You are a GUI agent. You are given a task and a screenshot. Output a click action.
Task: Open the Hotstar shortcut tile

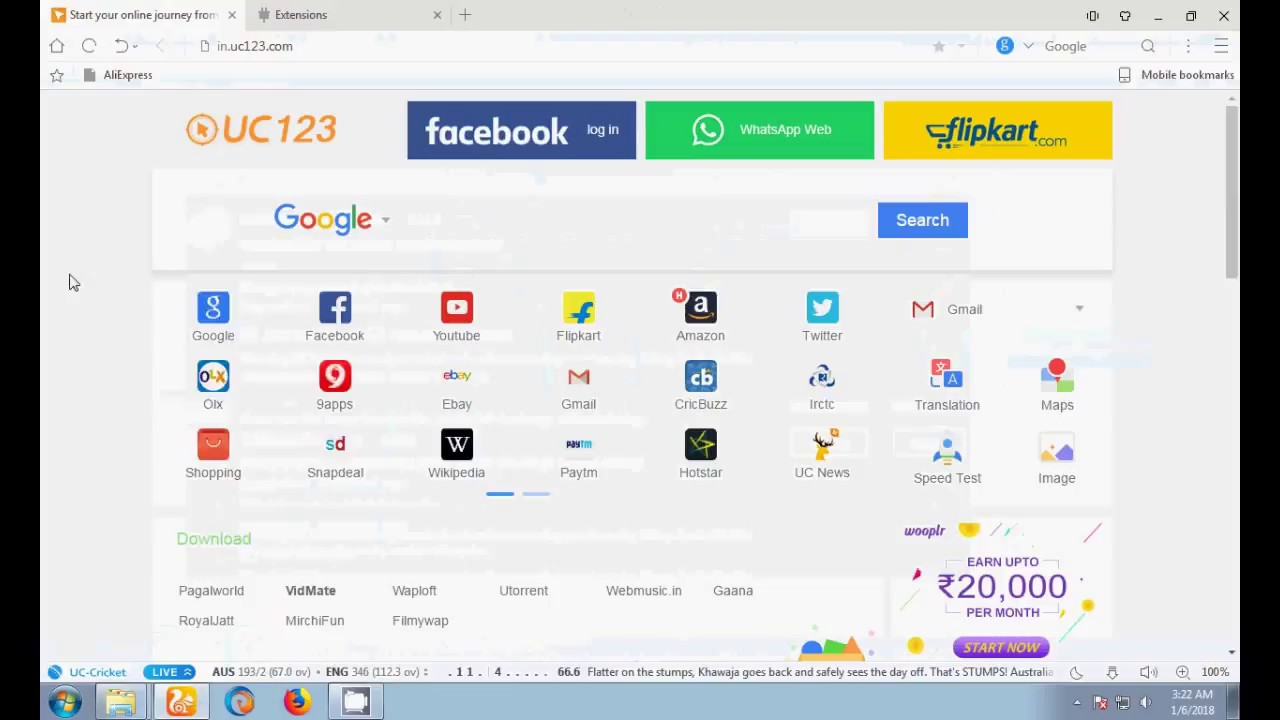coord(700,454)
